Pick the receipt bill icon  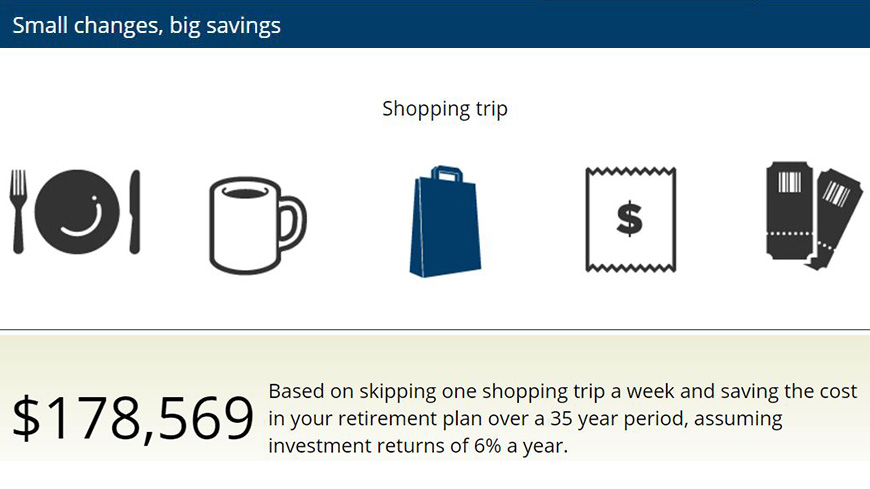(x=630, y=219)
